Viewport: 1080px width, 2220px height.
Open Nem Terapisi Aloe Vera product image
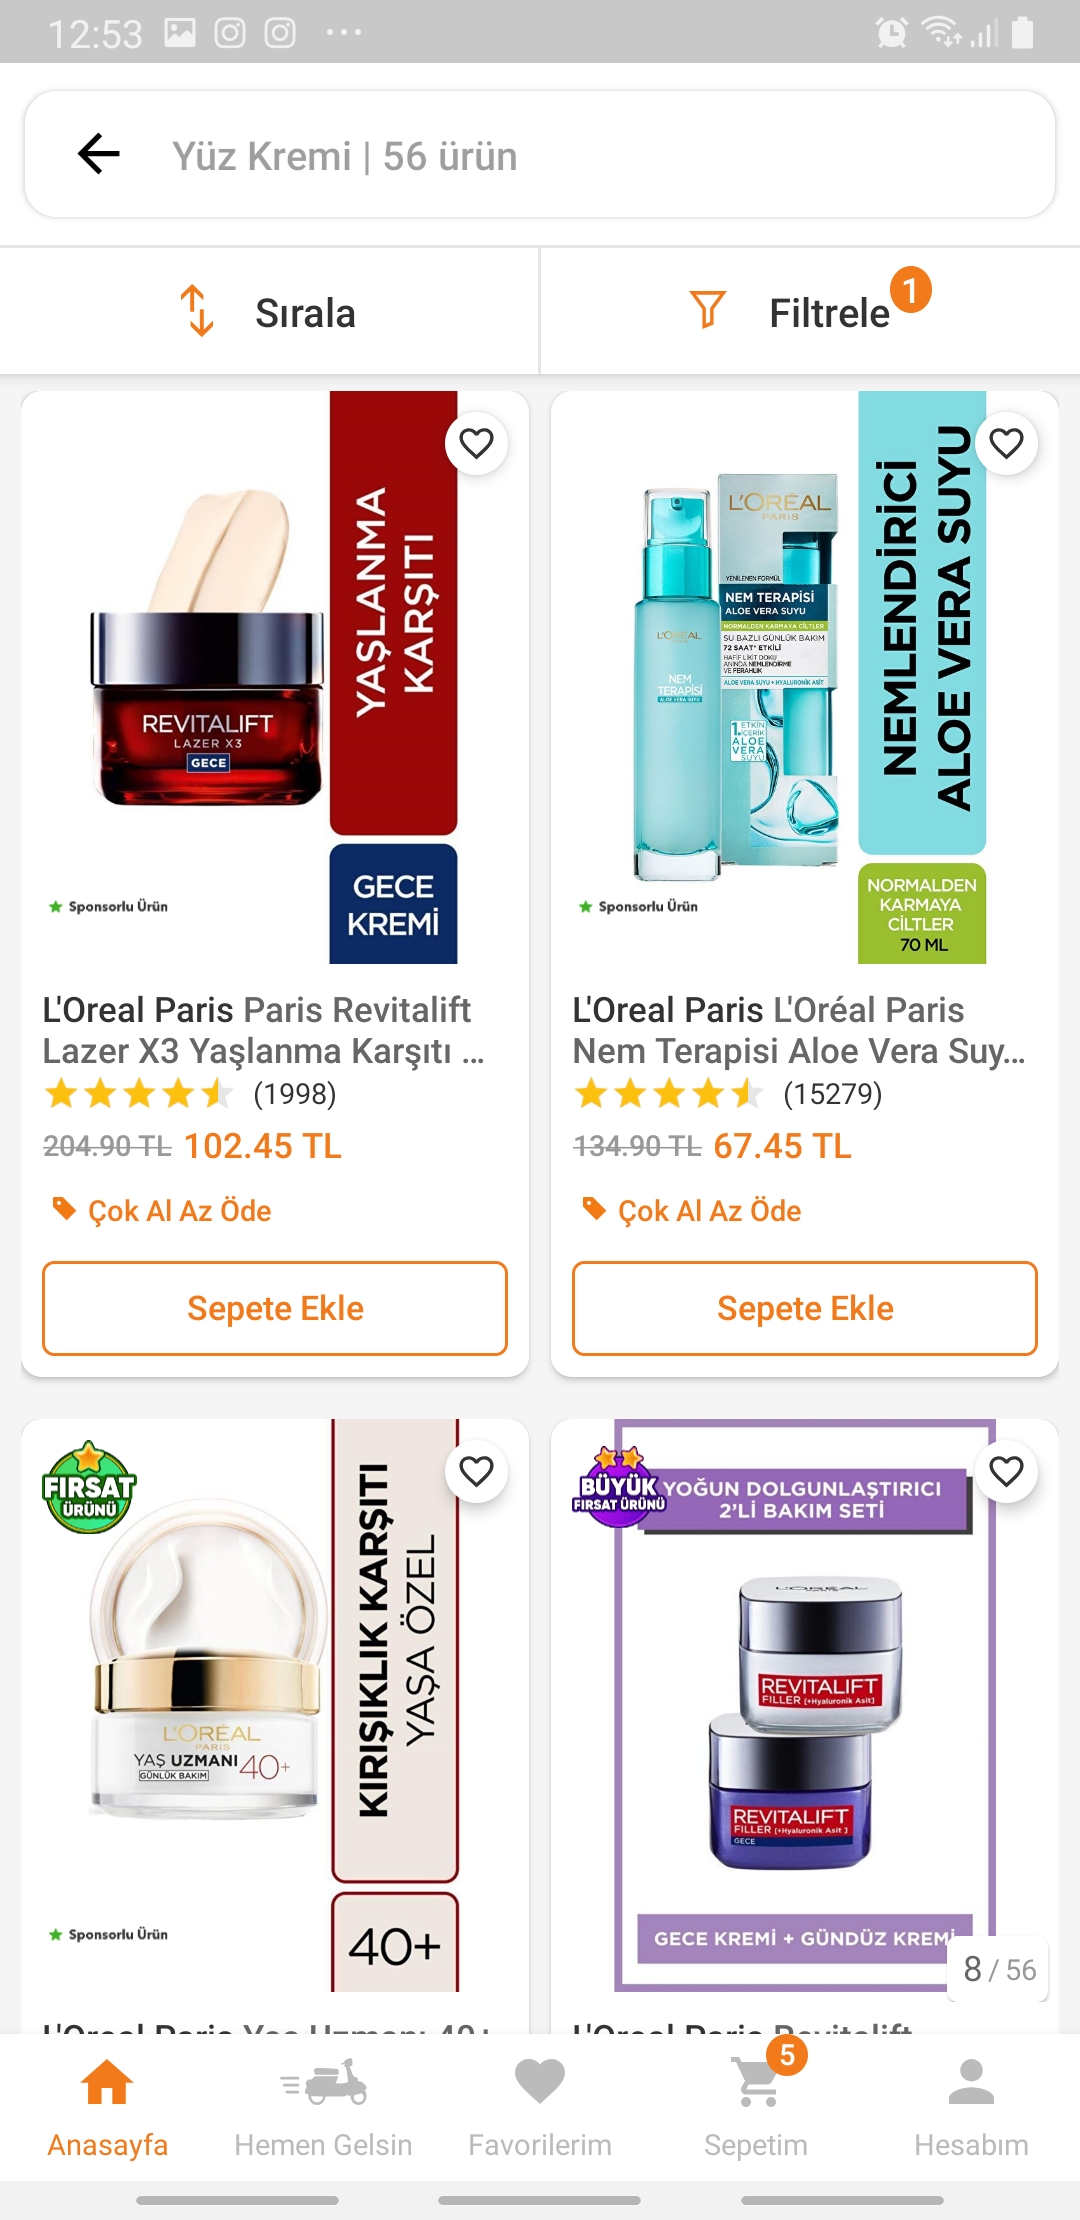click(805, 677)
